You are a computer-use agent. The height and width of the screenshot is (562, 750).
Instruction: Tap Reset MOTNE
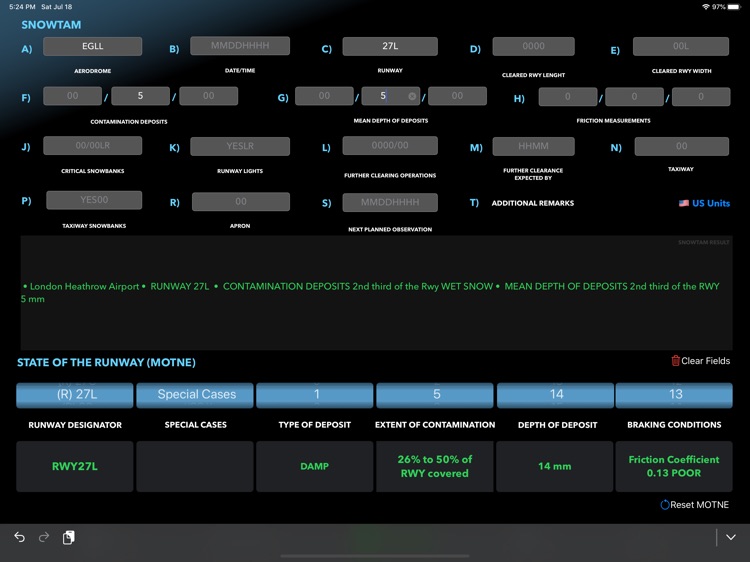coord(695,505)
